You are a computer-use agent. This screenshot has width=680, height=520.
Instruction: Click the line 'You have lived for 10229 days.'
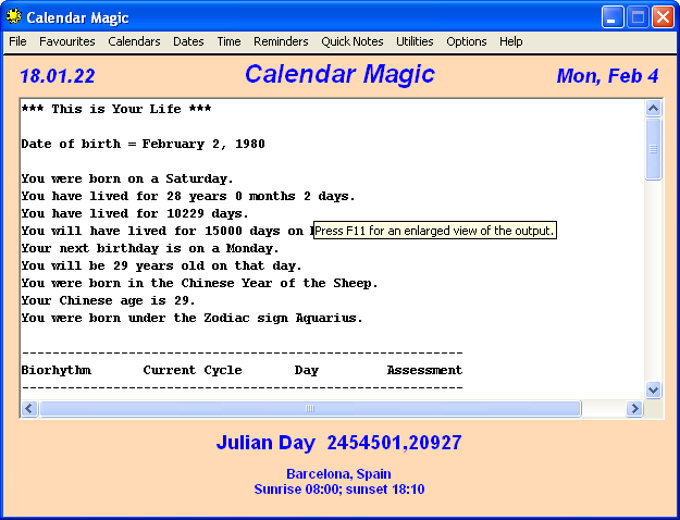pyautogui.click(x=135, y=213)
